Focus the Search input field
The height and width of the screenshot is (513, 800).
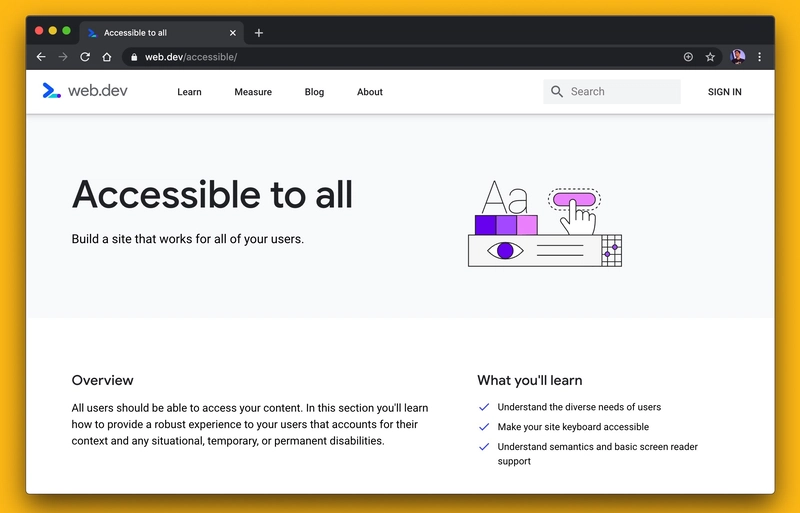coord(612,91)
